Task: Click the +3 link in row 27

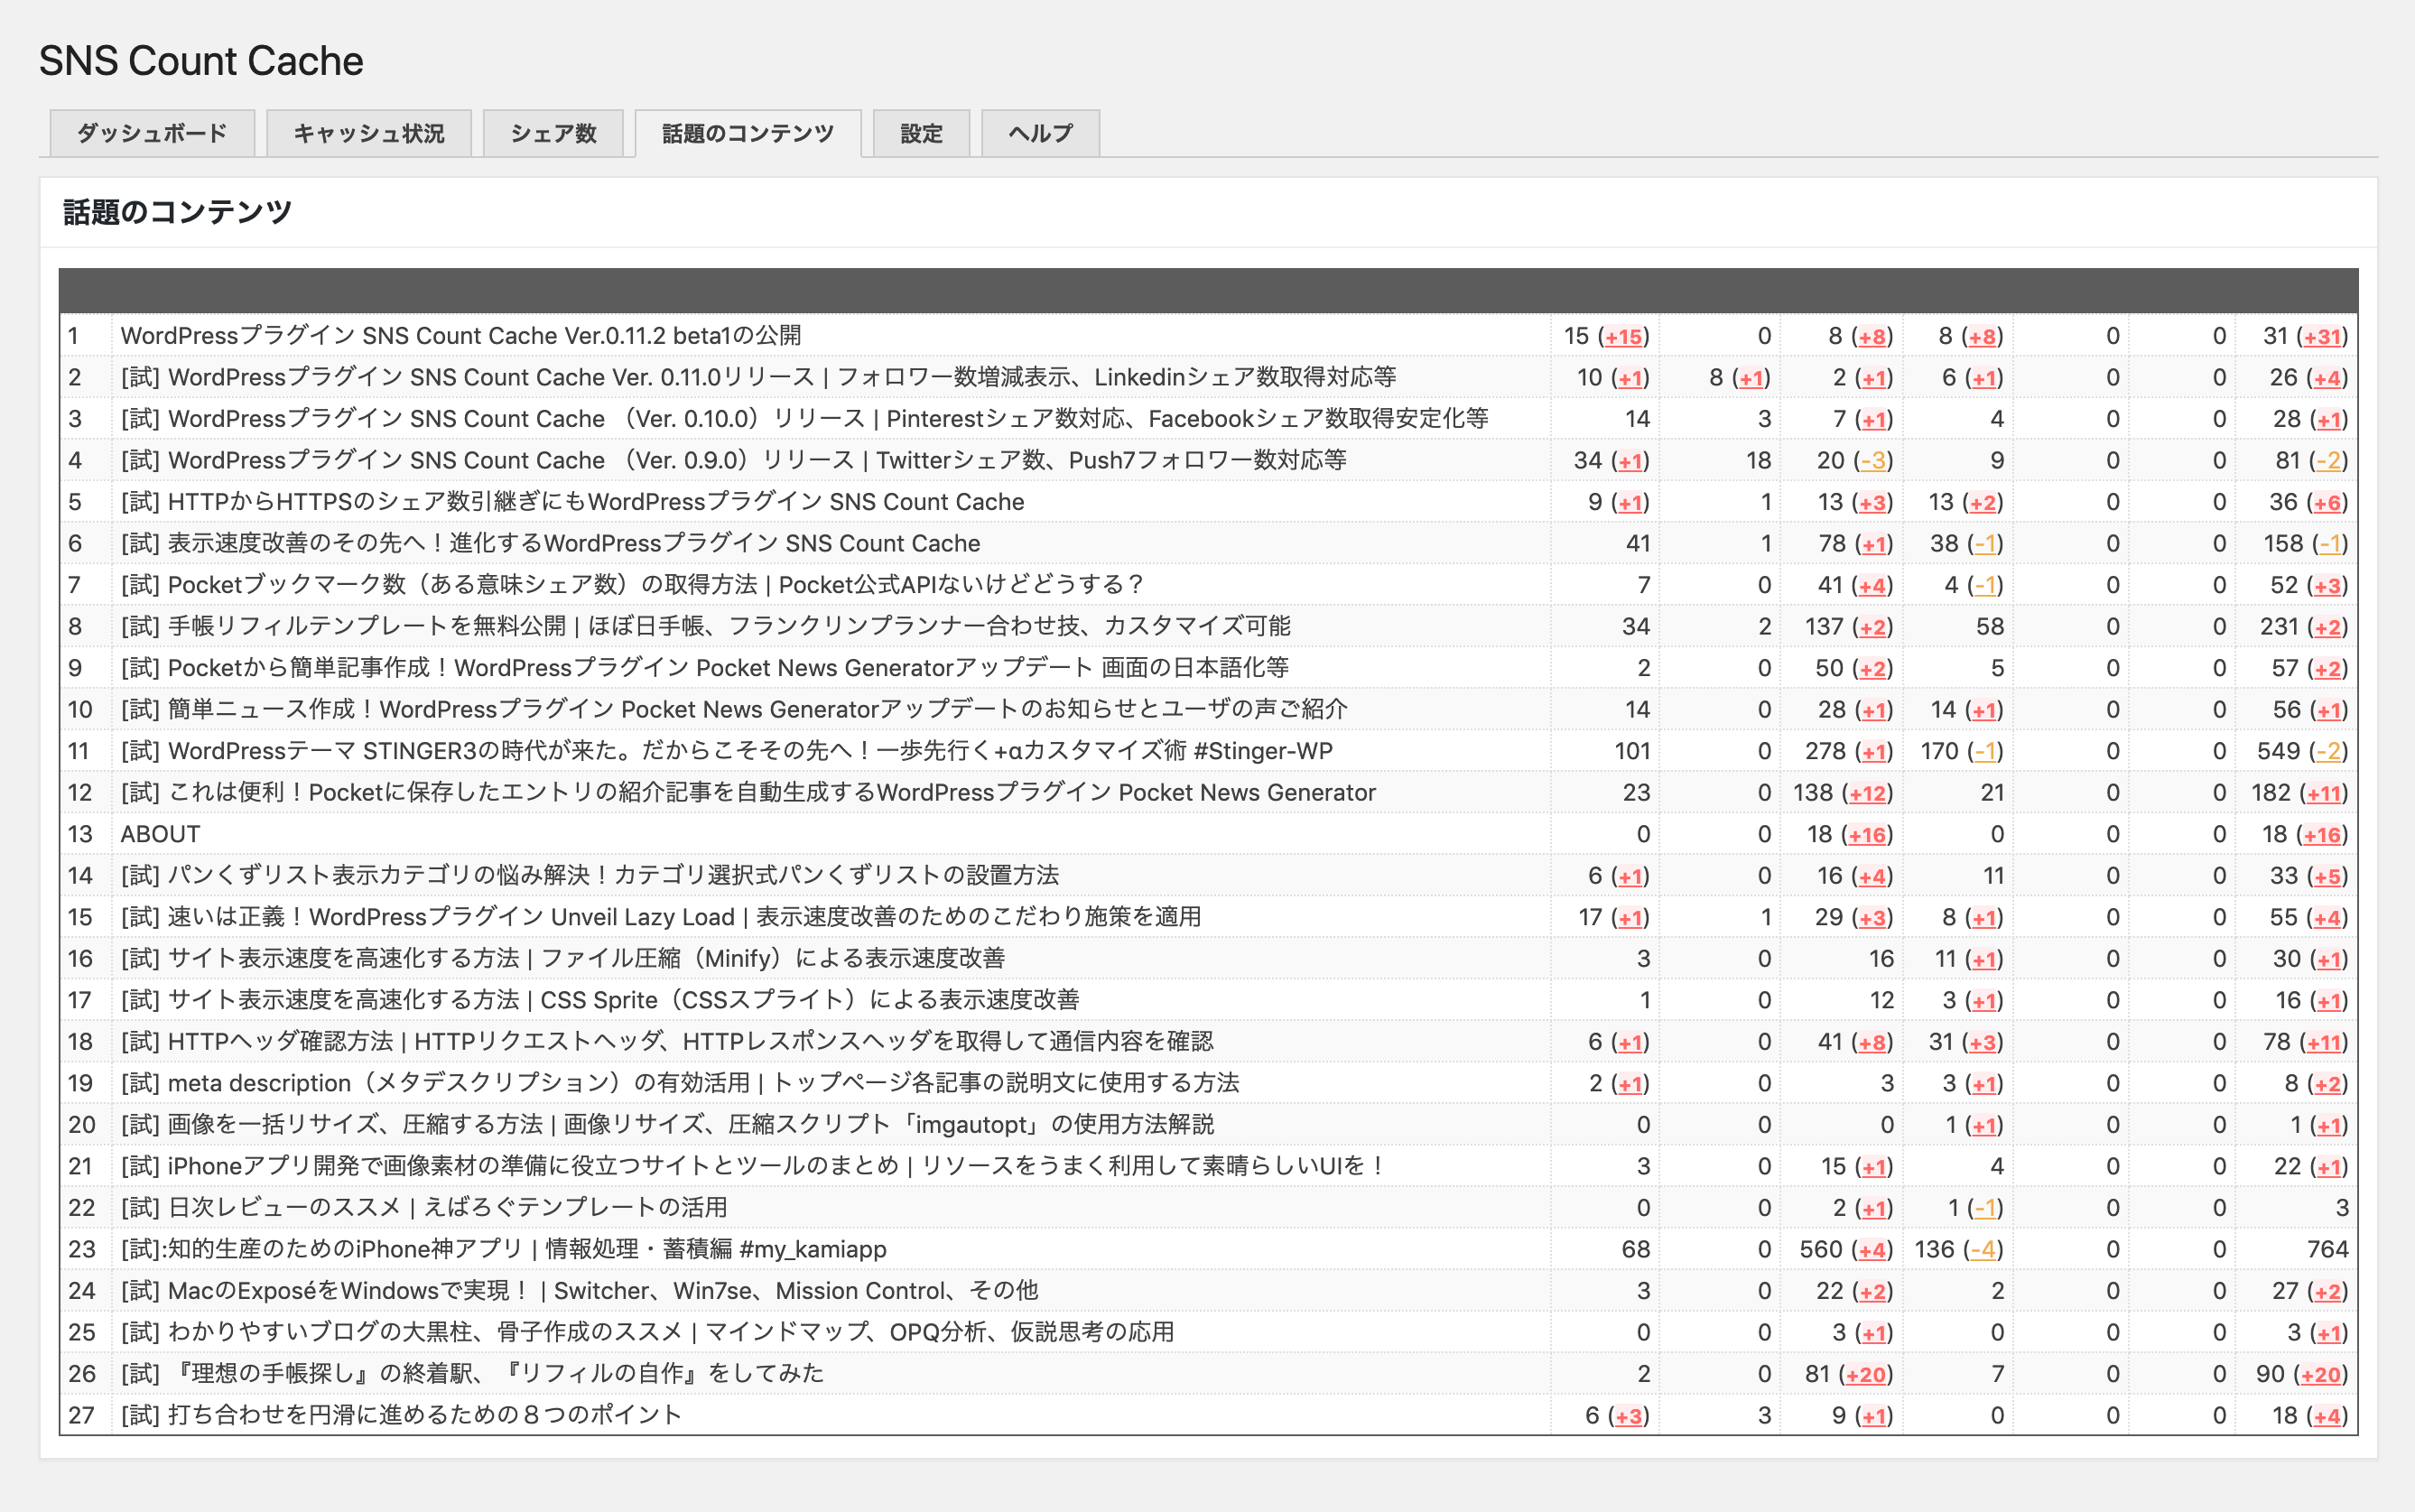Action: coord(1628,1416)
